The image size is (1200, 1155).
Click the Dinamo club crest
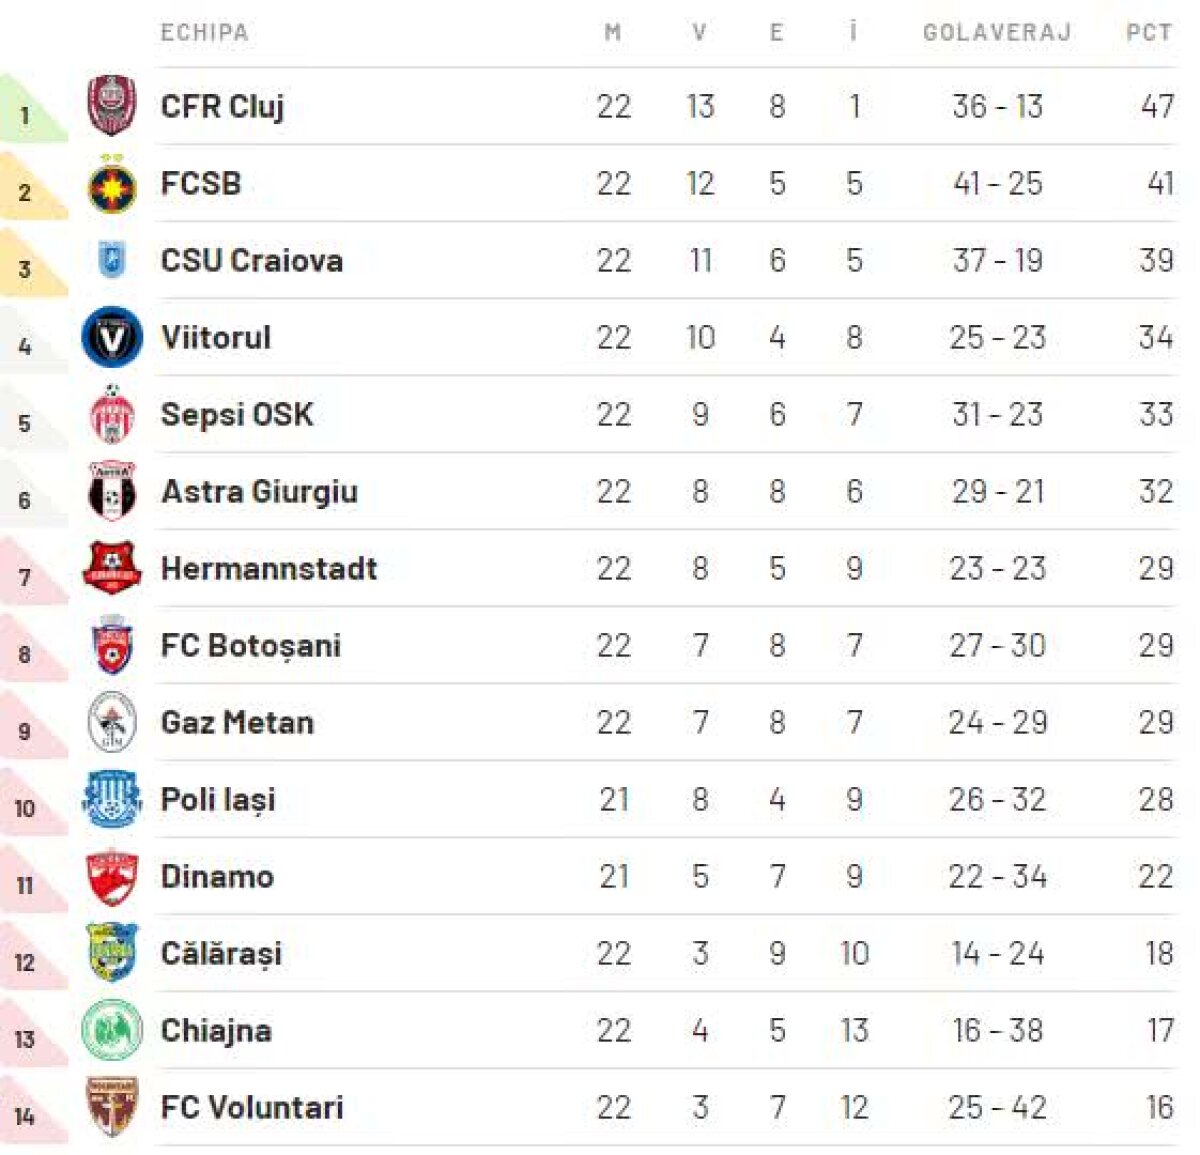pyautogui.click(x=112, y=877)
